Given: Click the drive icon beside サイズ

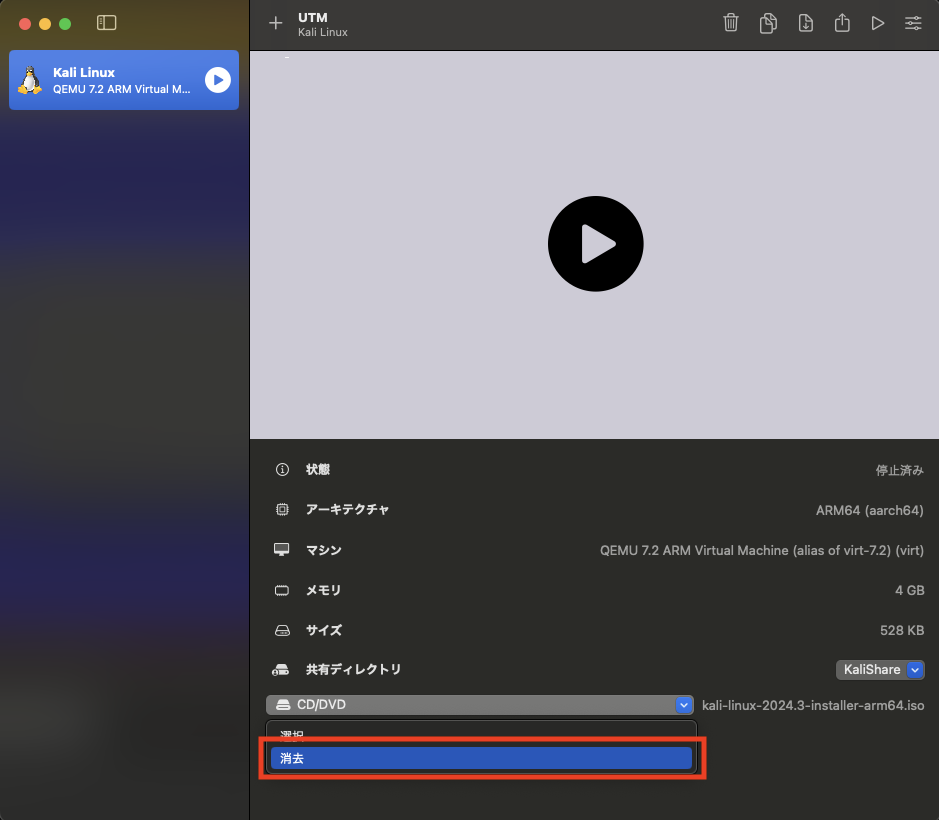Looking at the screenshot, I should (x=282, y=631).
